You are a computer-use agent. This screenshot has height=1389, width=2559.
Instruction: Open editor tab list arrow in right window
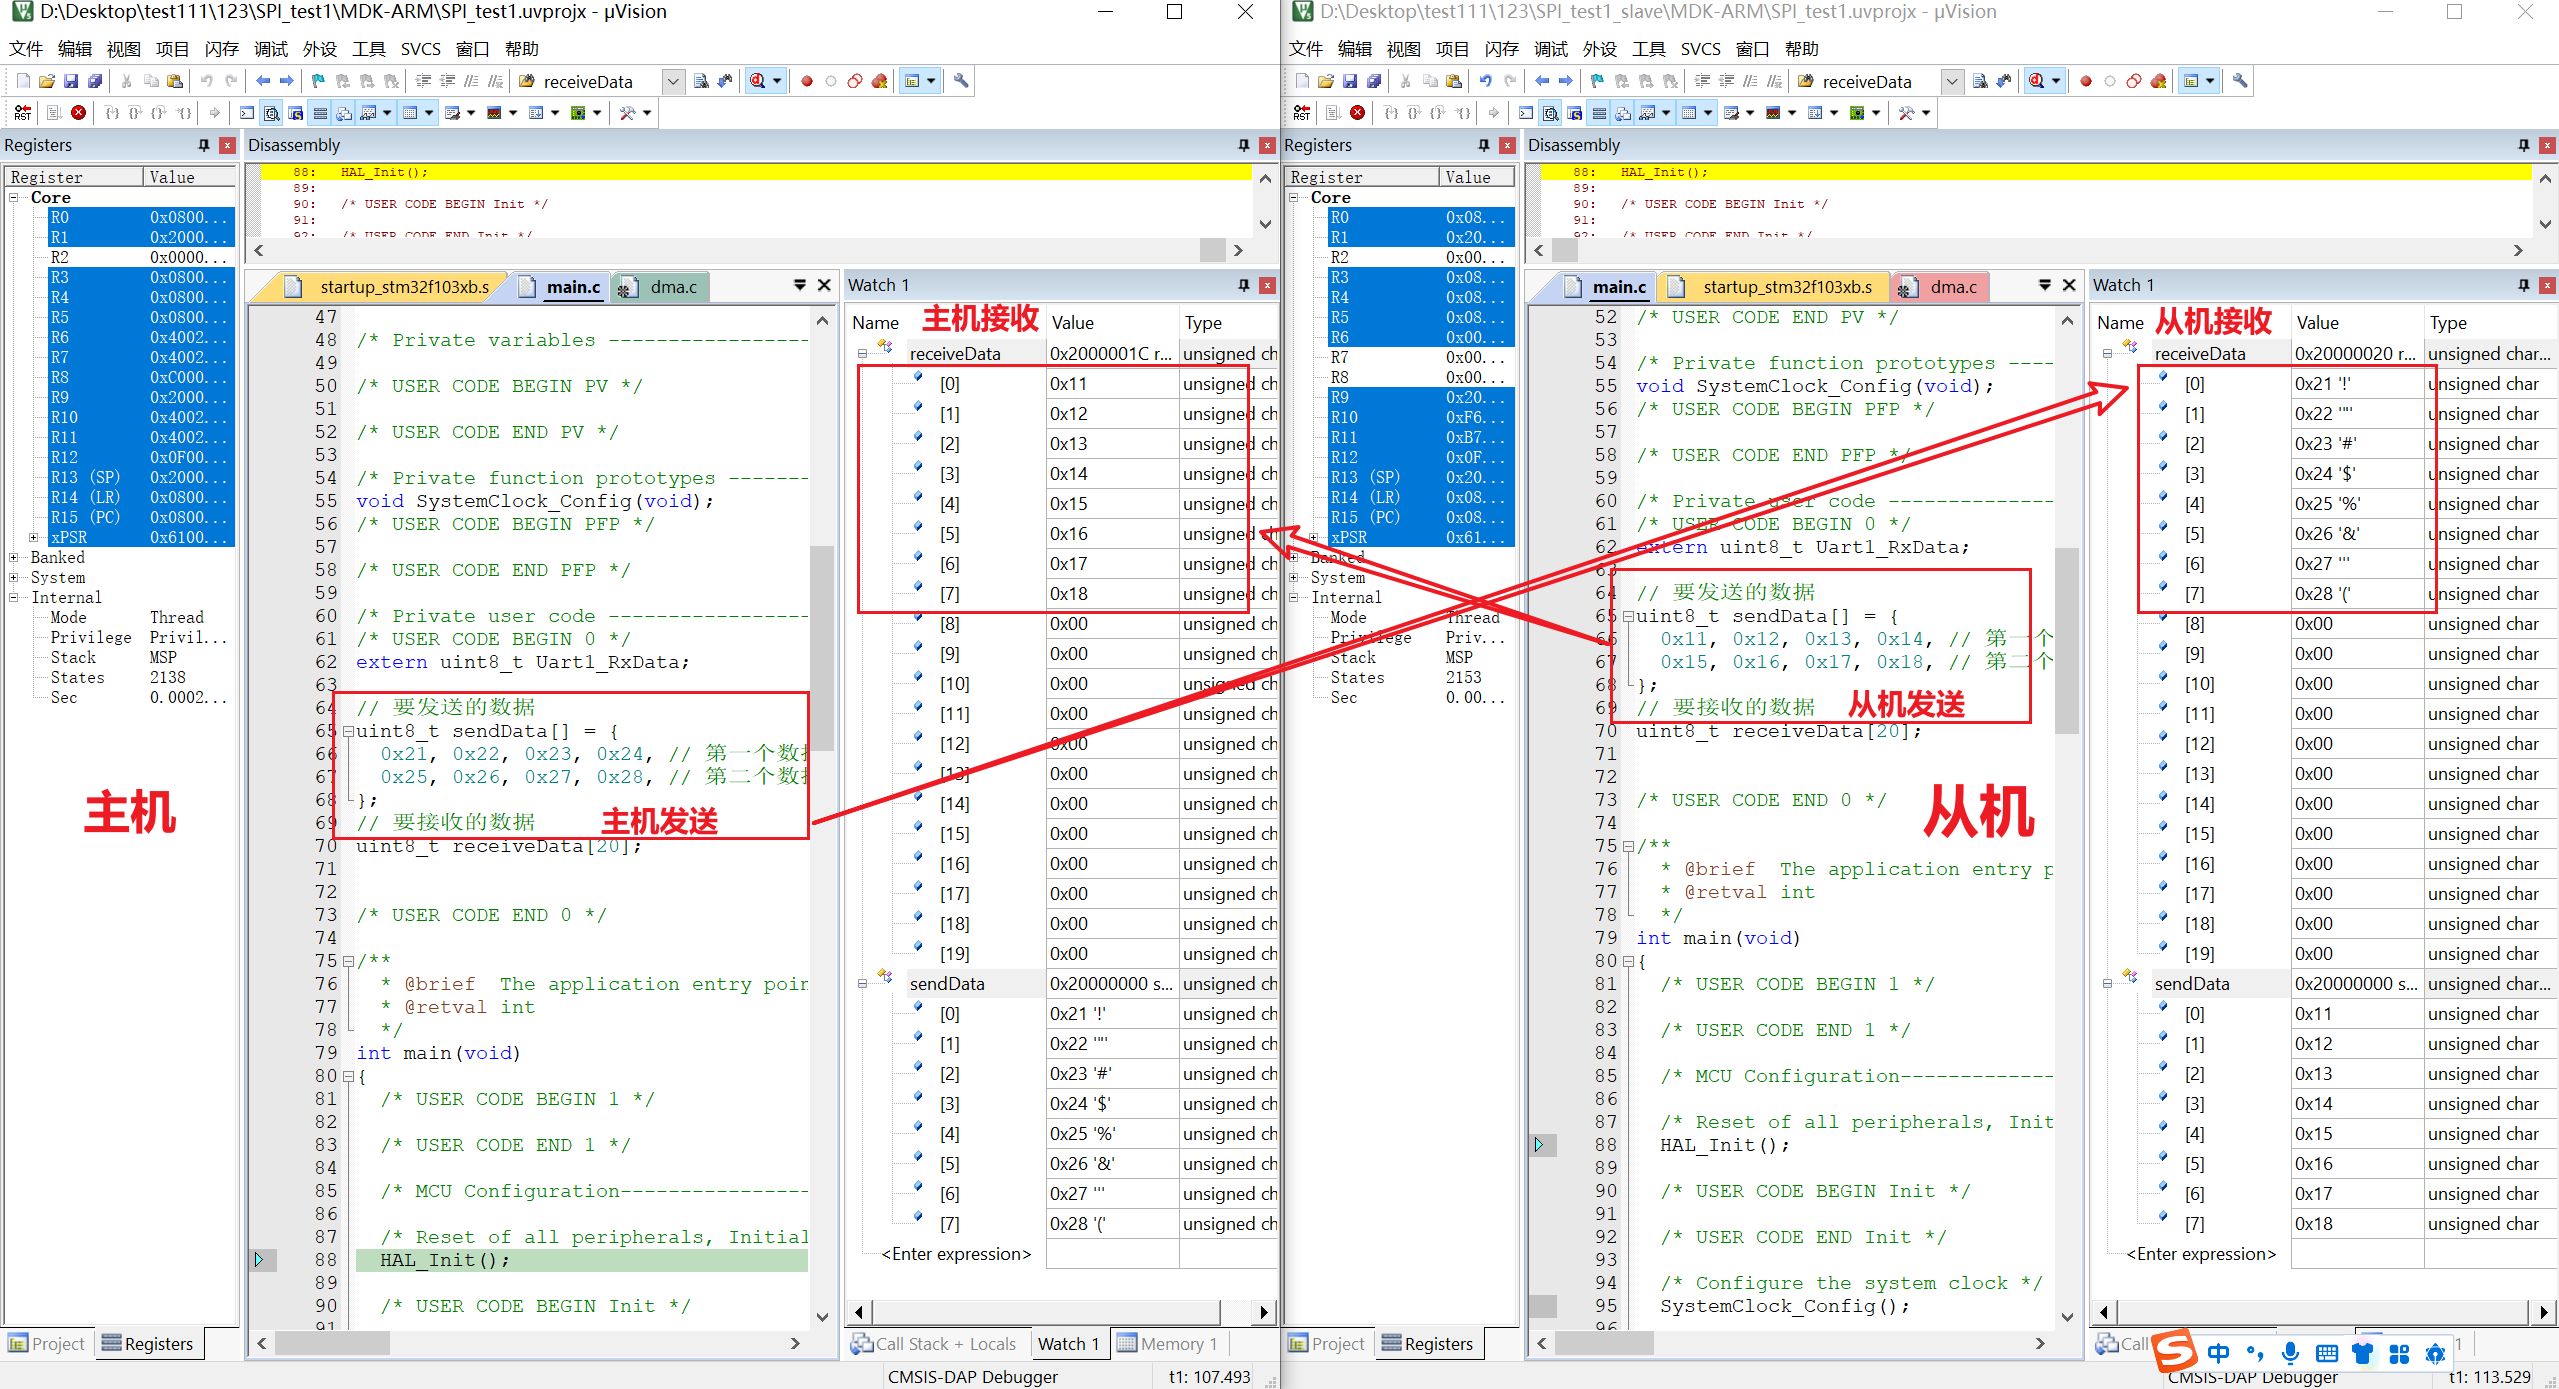tap(2045, 286)
